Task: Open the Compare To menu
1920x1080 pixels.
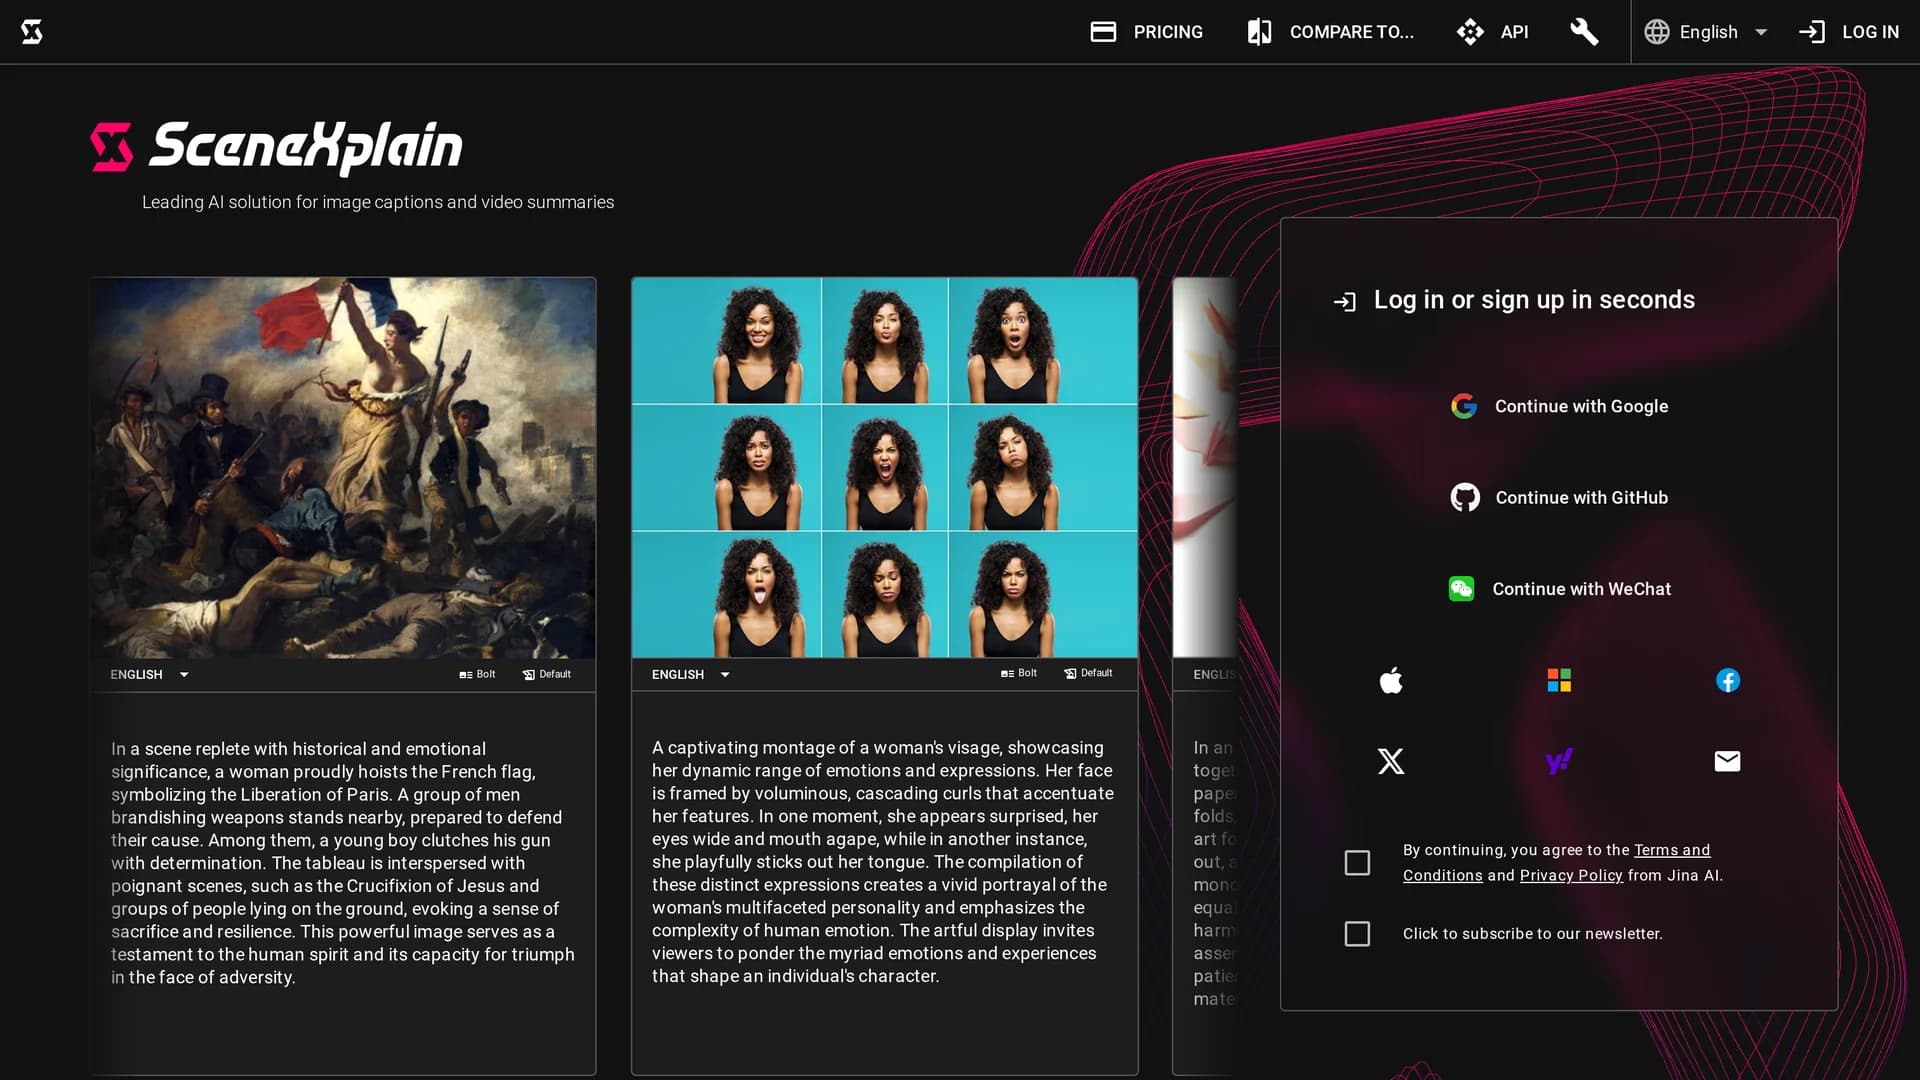Action: 1330,32
